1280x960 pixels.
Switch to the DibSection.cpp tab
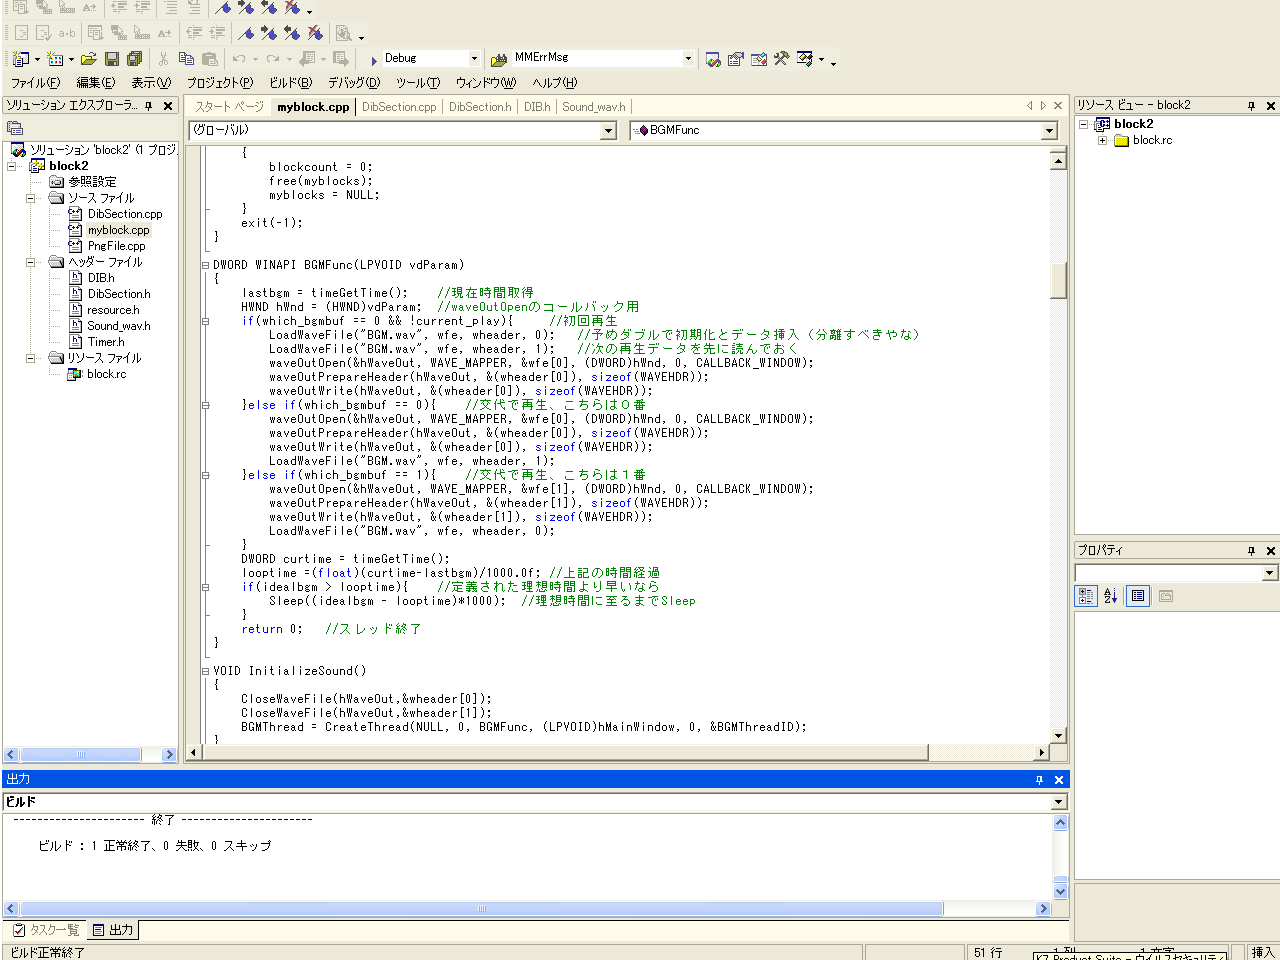coord(399,107)
